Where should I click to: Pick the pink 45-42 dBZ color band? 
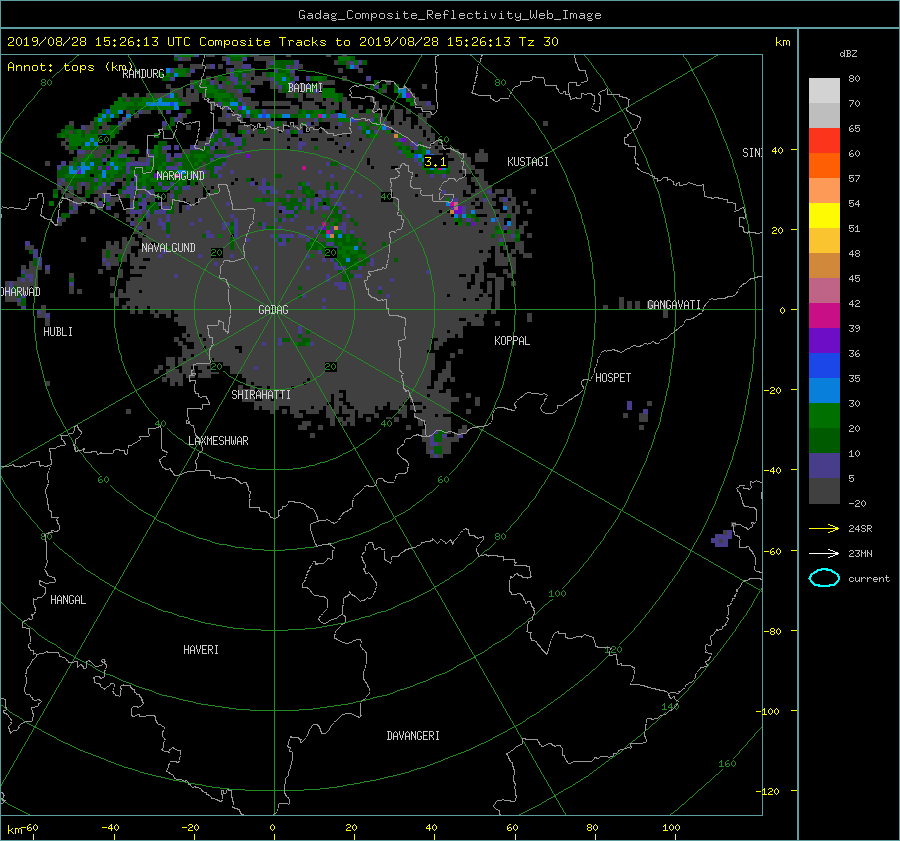pyautogui.click(x=824, y=291)
